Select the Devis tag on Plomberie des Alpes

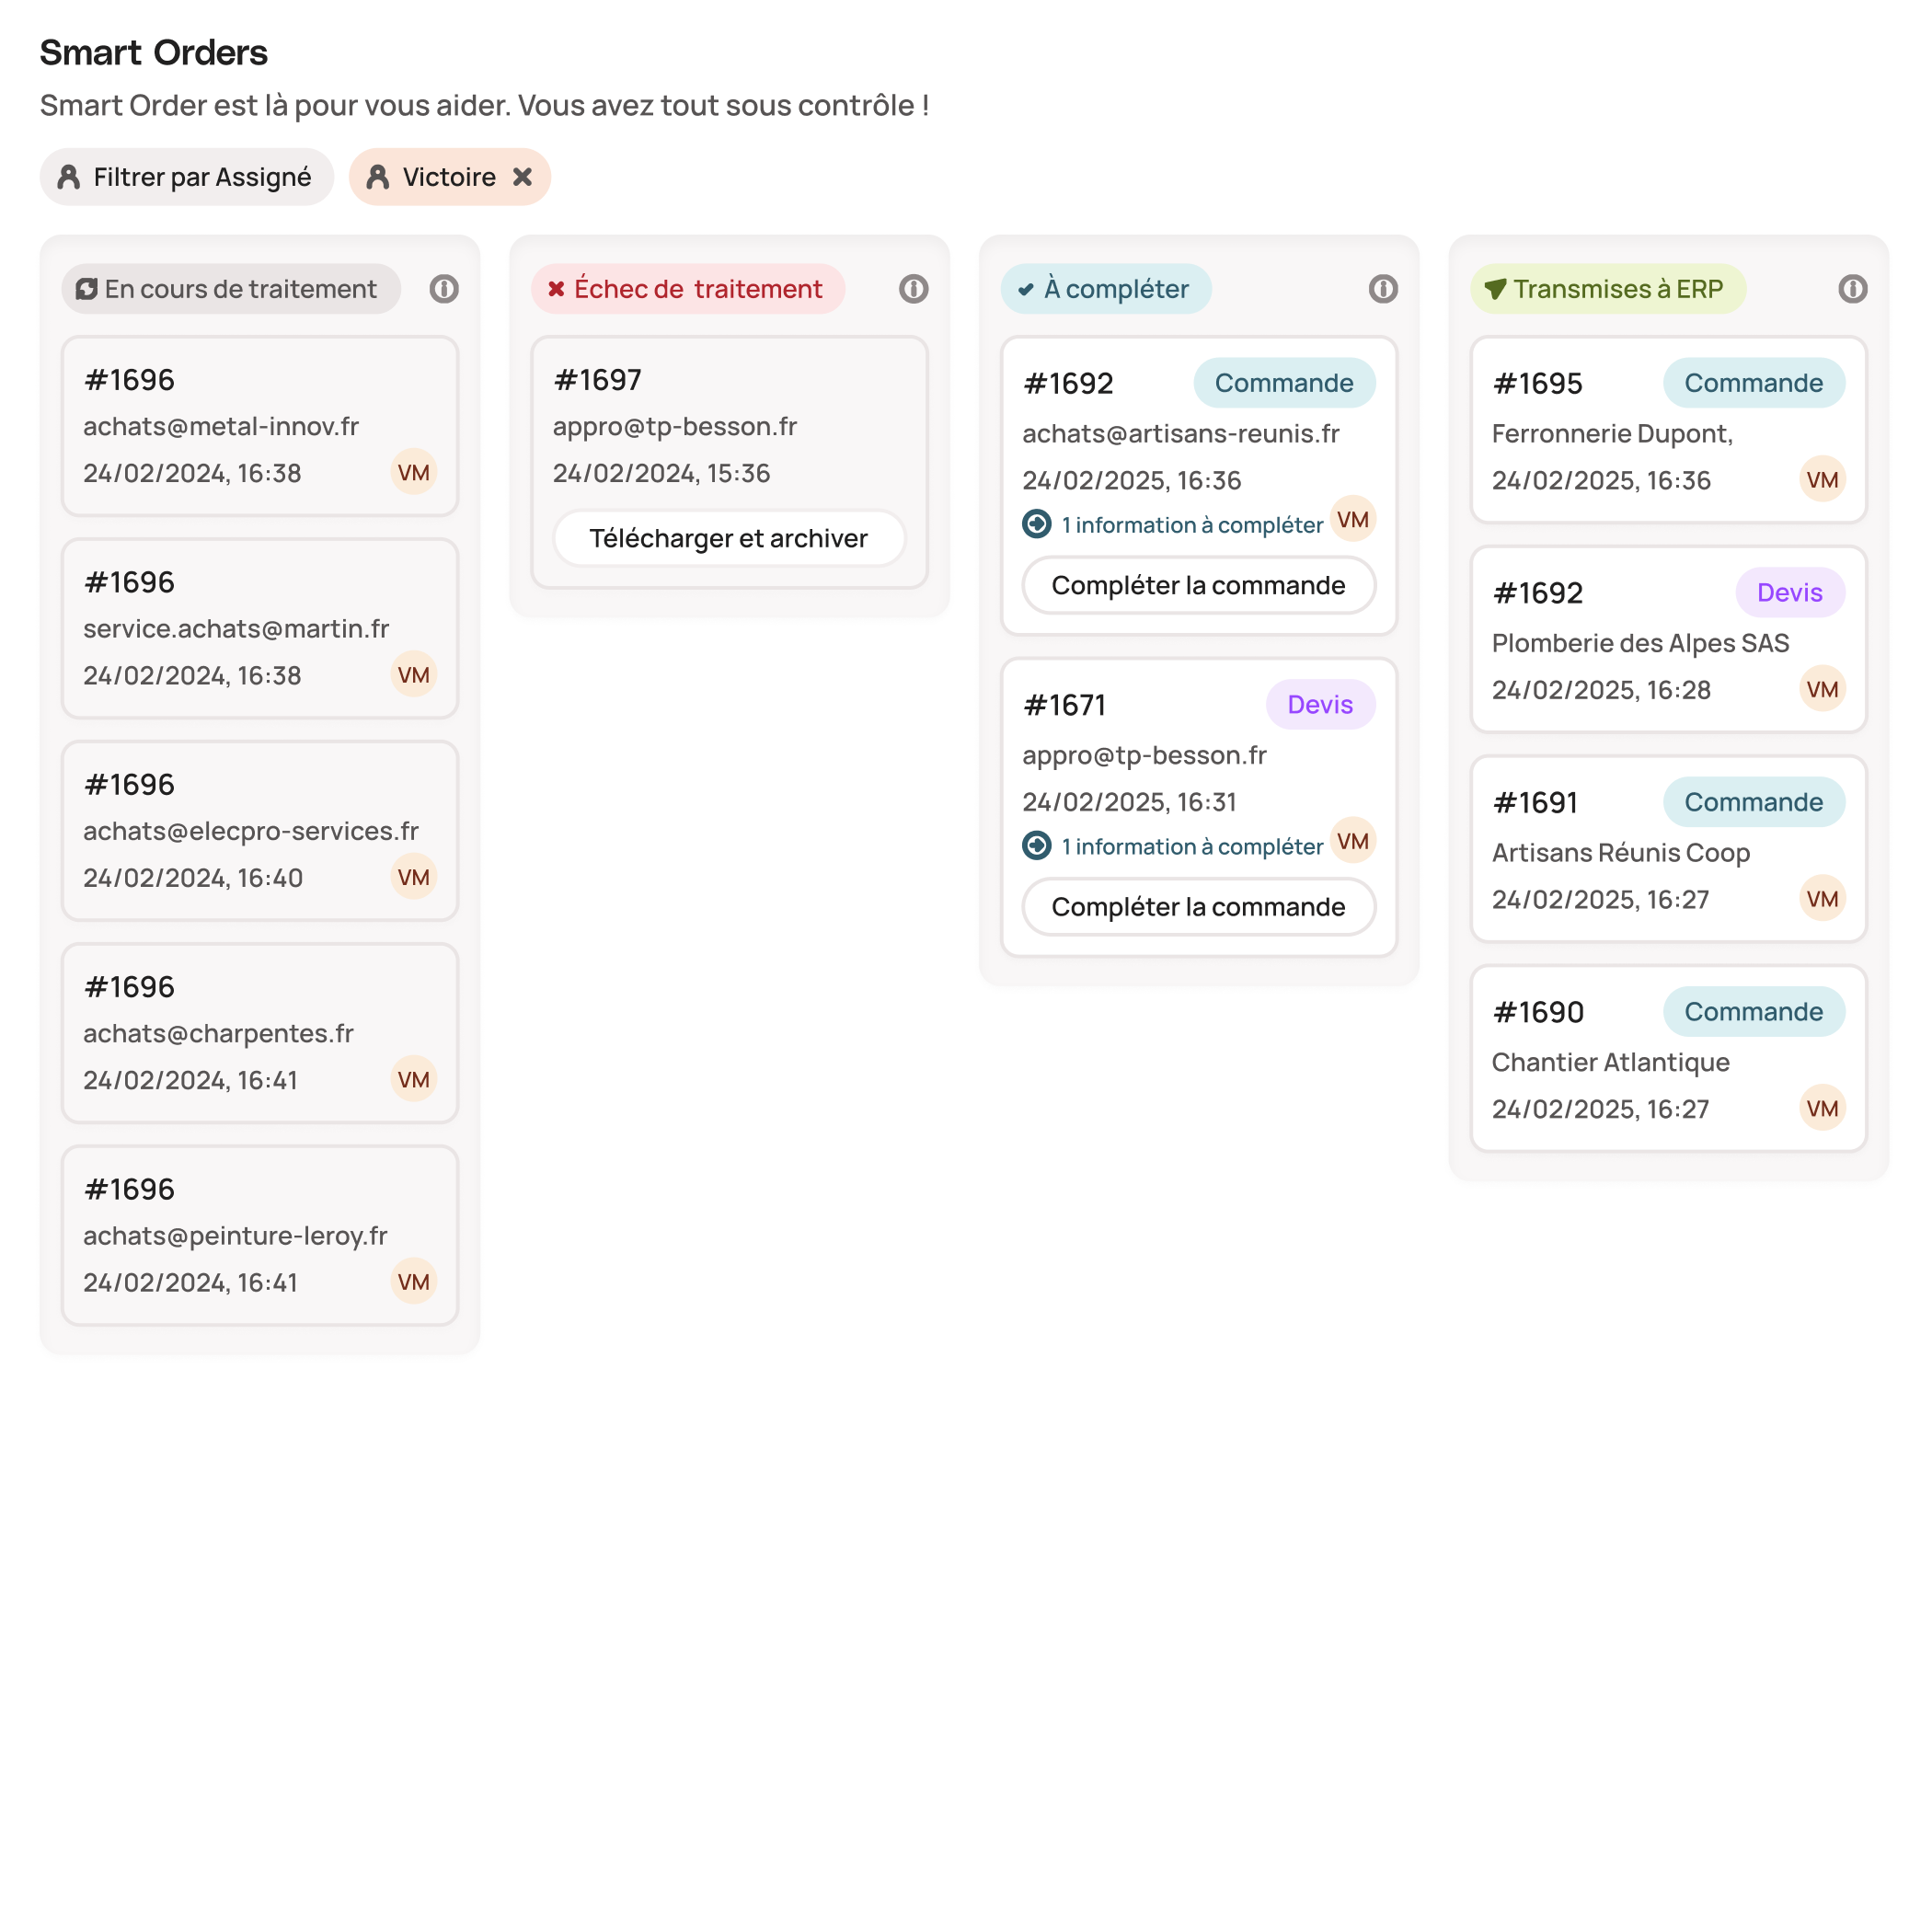(1789, 593)
